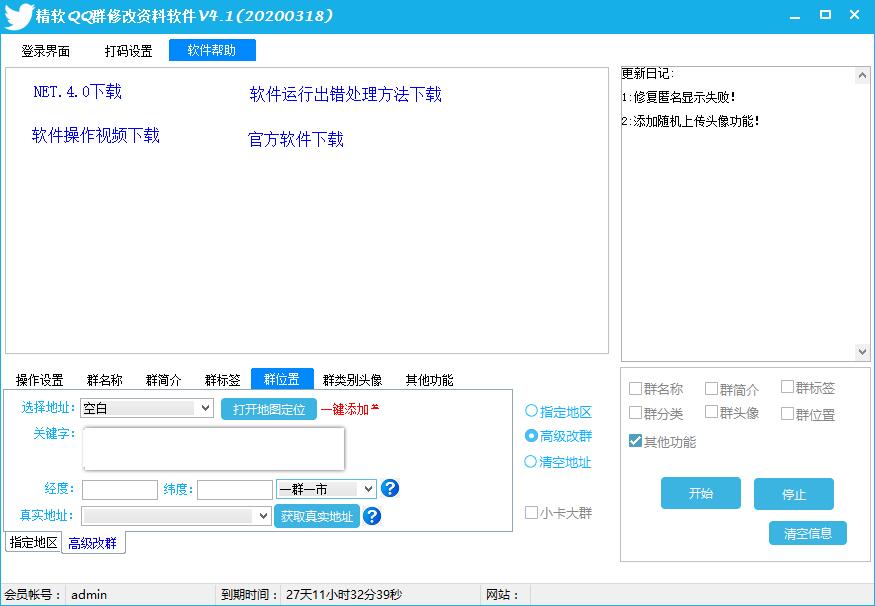Viewport: 875px width, 606px height.
Task: Click the 开始 button
Action: [x=701, y=493]
